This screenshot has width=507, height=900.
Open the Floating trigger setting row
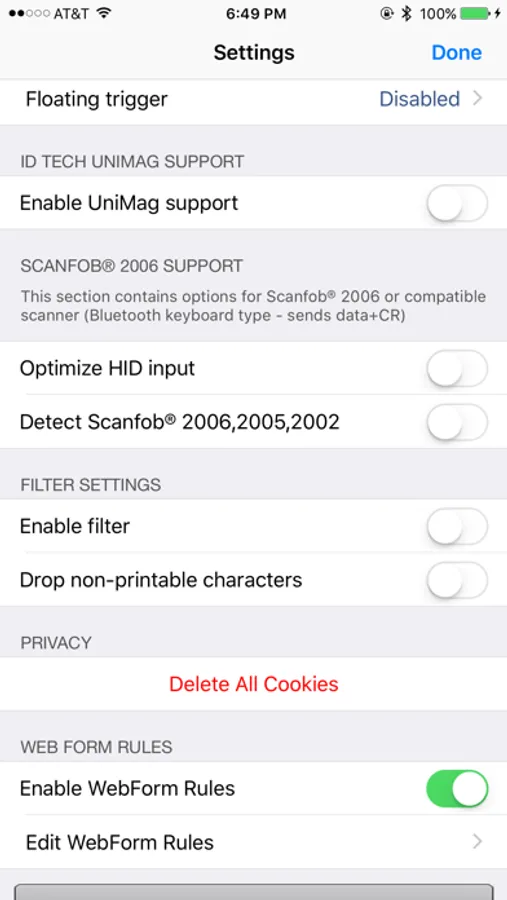pos(253,100)
